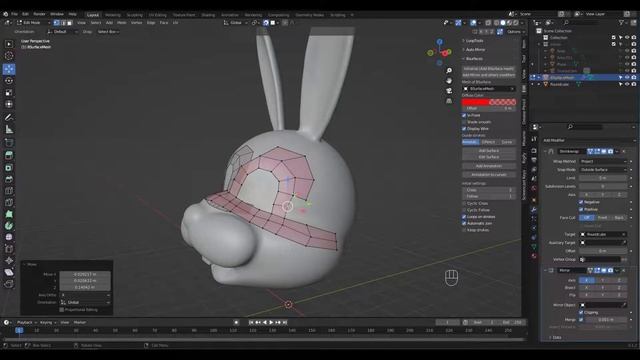Click the viewport zoom magnifier icon

[x=449, y=71]
